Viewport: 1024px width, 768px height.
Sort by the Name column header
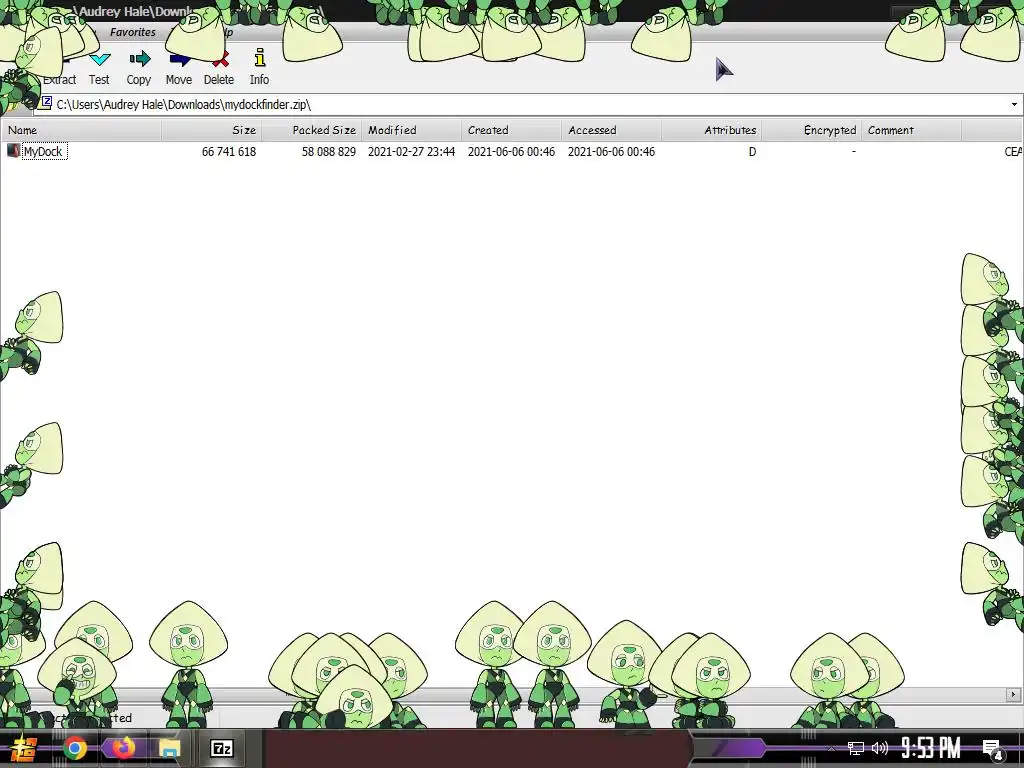[81, 130]
